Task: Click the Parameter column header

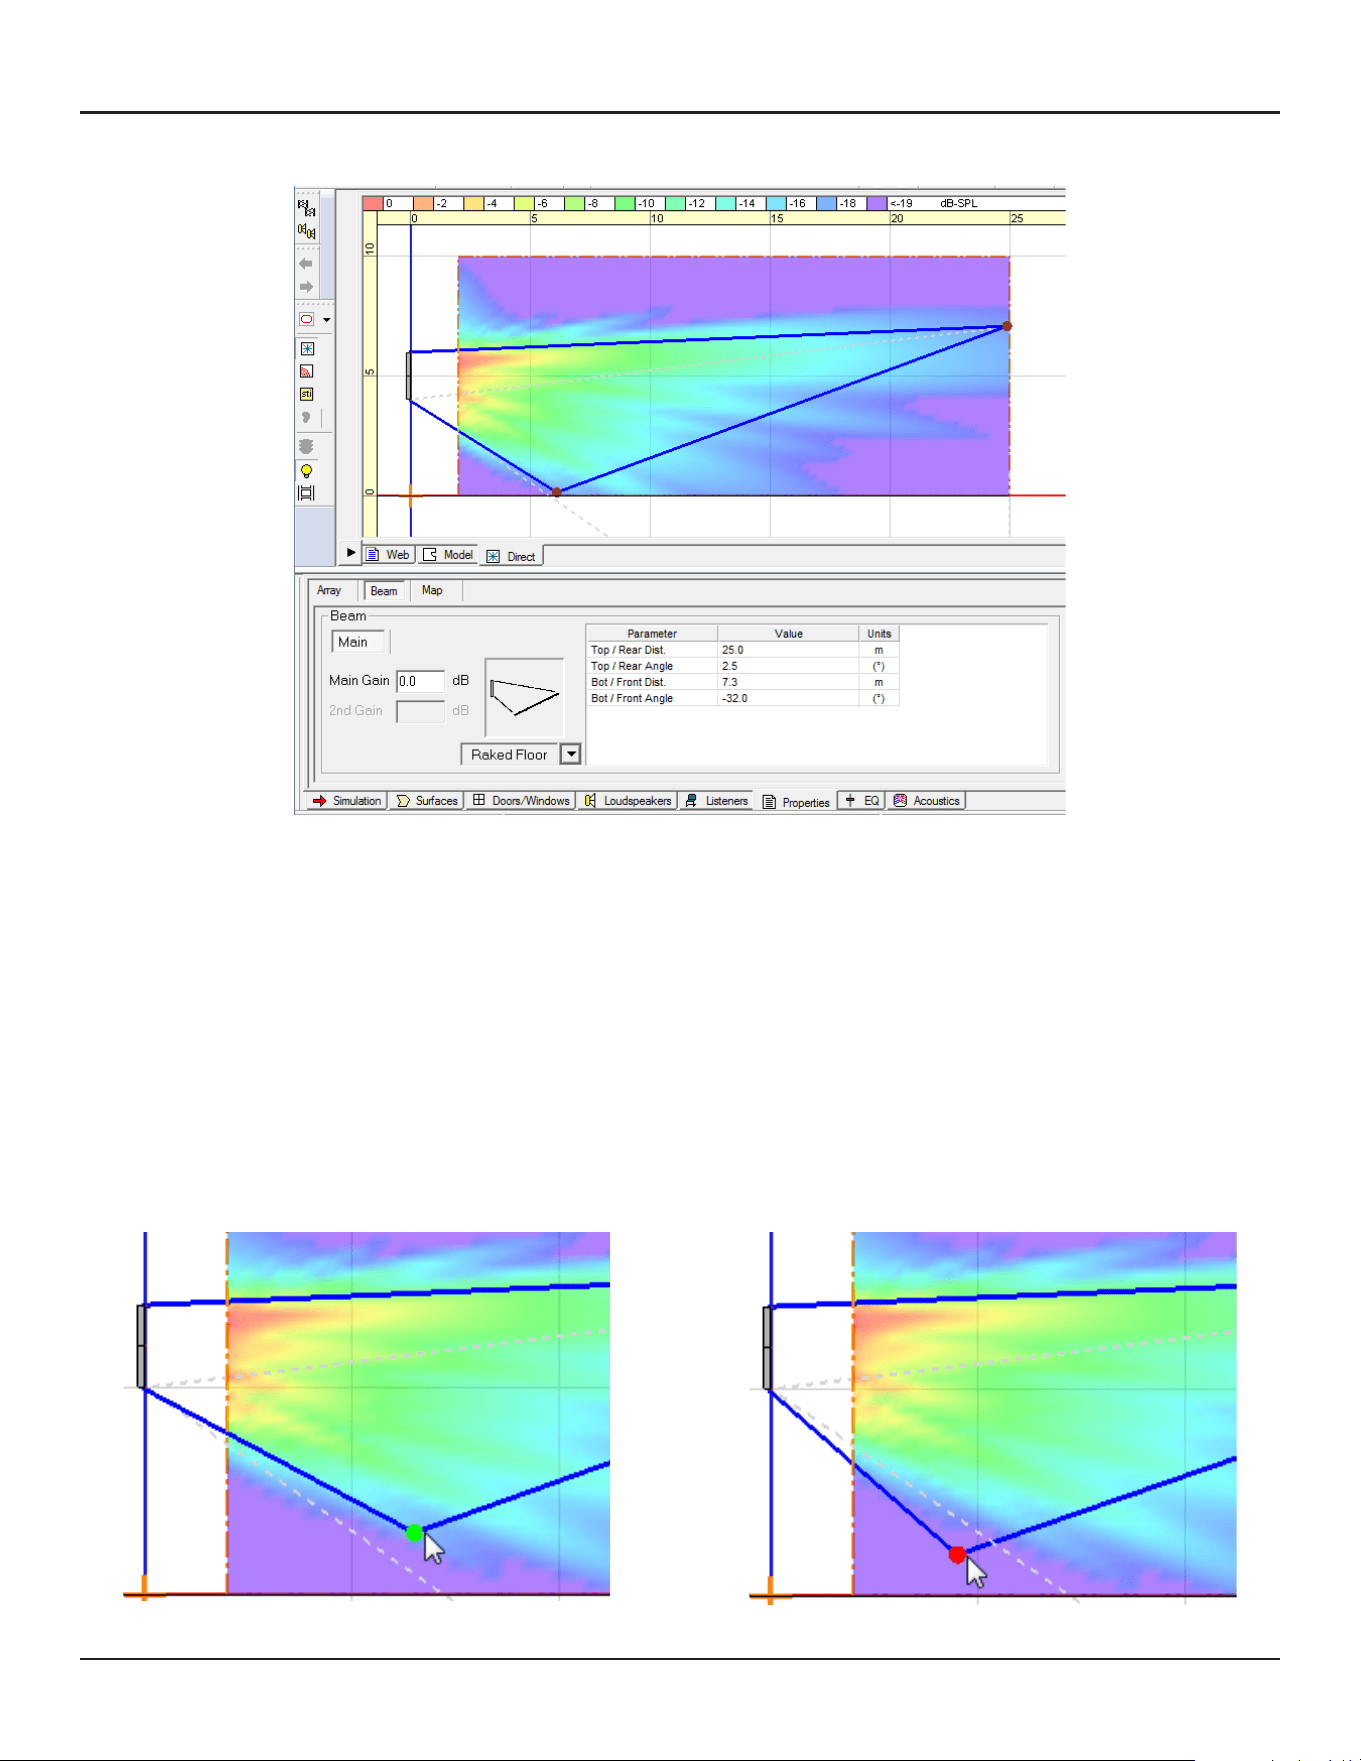Action: tap(652, 633)
